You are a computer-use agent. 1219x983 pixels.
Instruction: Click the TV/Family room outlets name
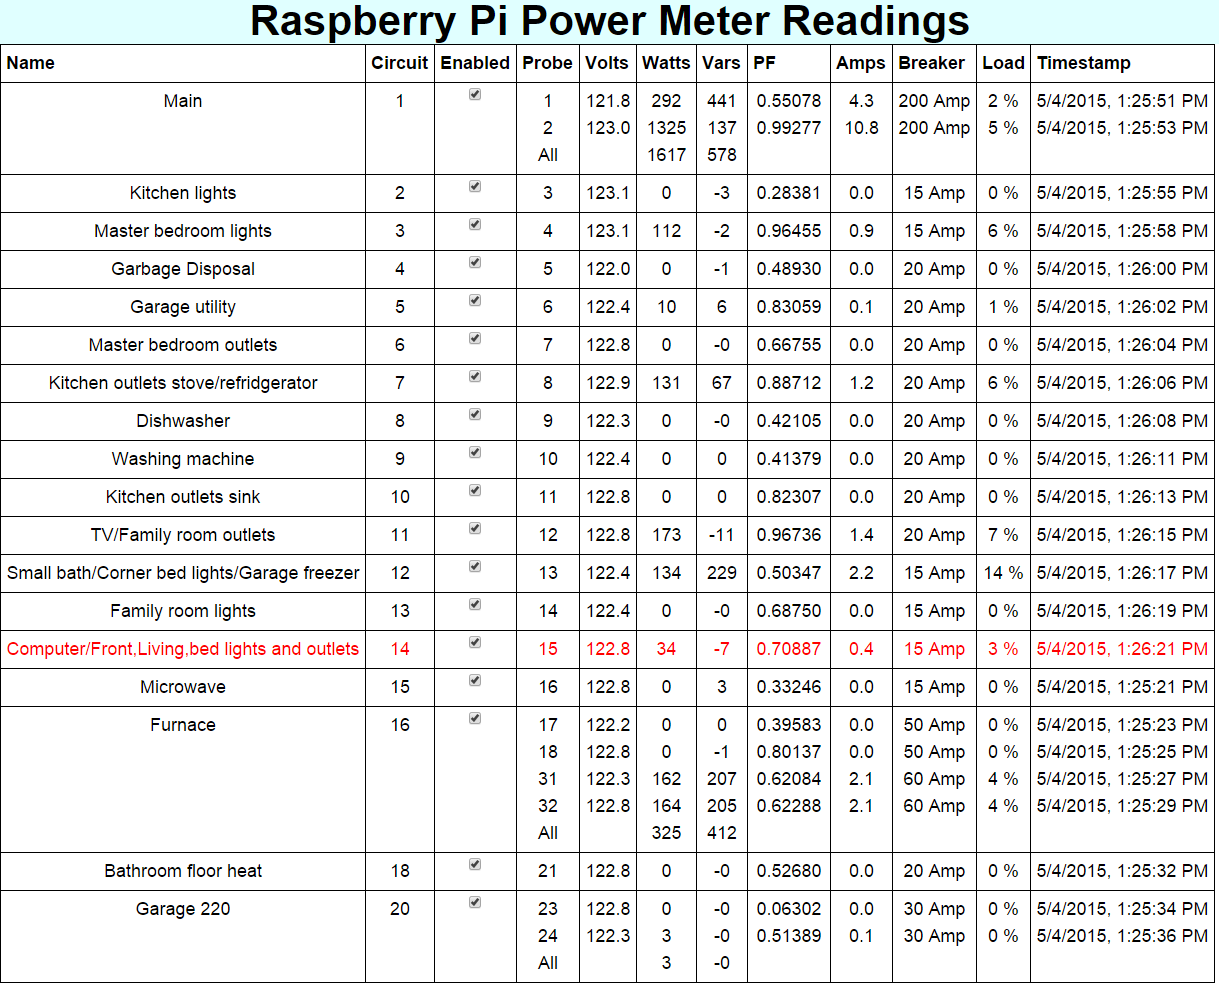(183, 535)
